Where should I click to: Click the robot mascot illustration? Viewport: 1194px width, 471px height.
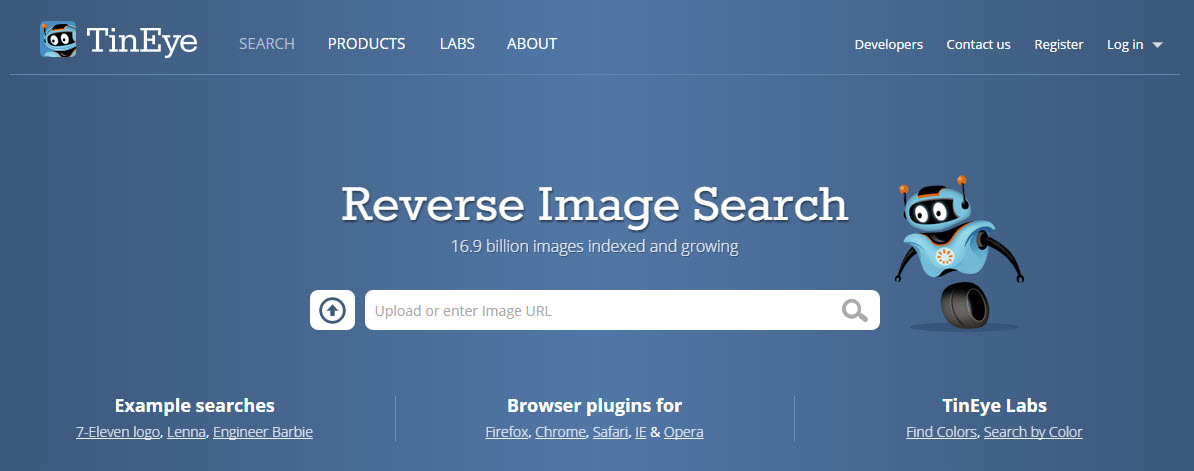pyautogui.click(x=959, y=253)
